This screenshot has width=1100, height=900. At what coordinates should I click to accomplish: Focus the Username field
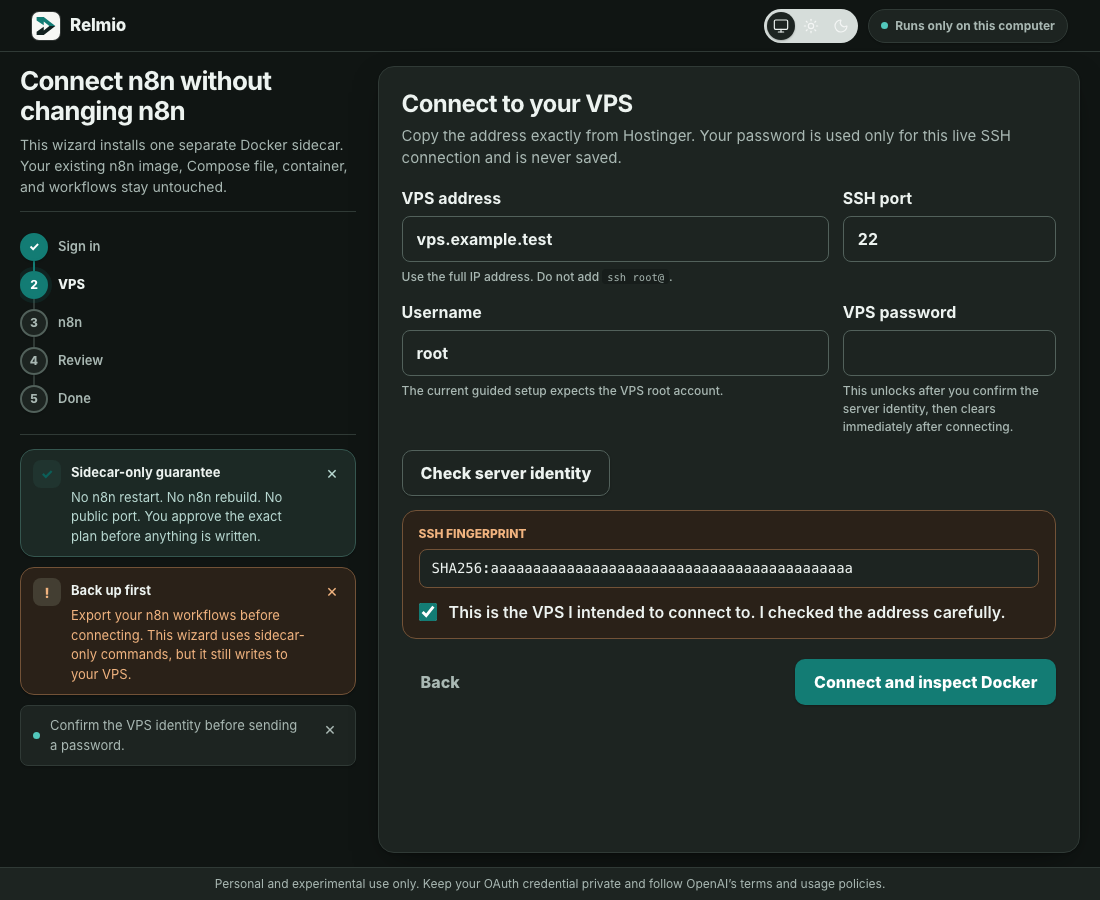click(615, 353)
